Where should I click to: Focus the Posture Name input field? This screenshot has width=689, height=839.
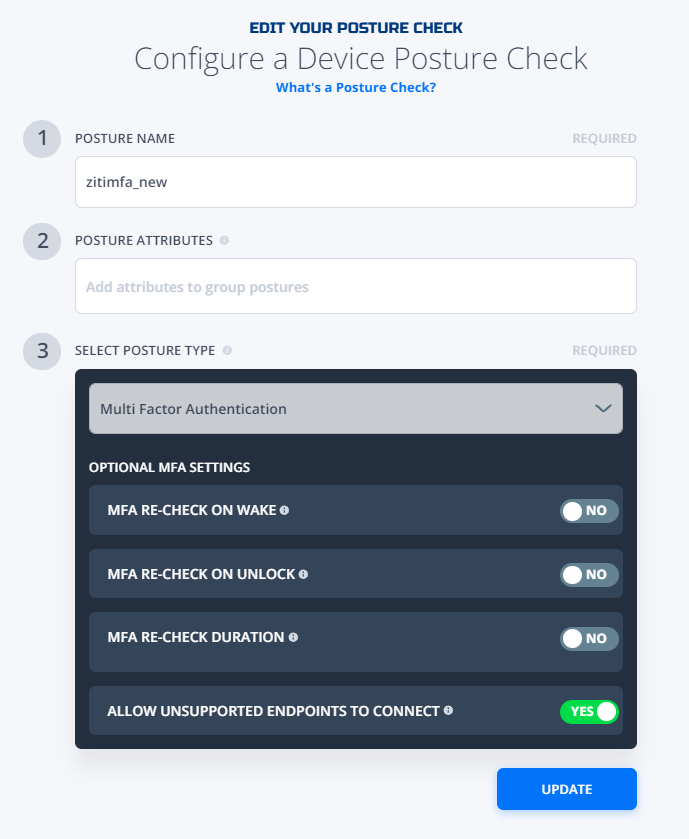tap(356, 182)
